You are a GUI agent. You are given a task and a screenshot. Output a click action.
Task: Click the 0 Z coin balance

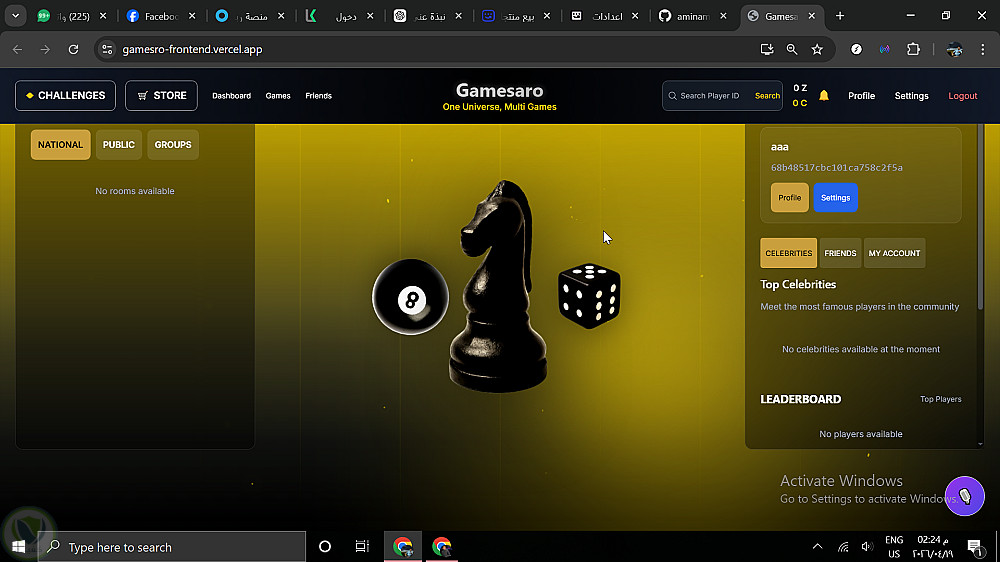tap(800, 88)
